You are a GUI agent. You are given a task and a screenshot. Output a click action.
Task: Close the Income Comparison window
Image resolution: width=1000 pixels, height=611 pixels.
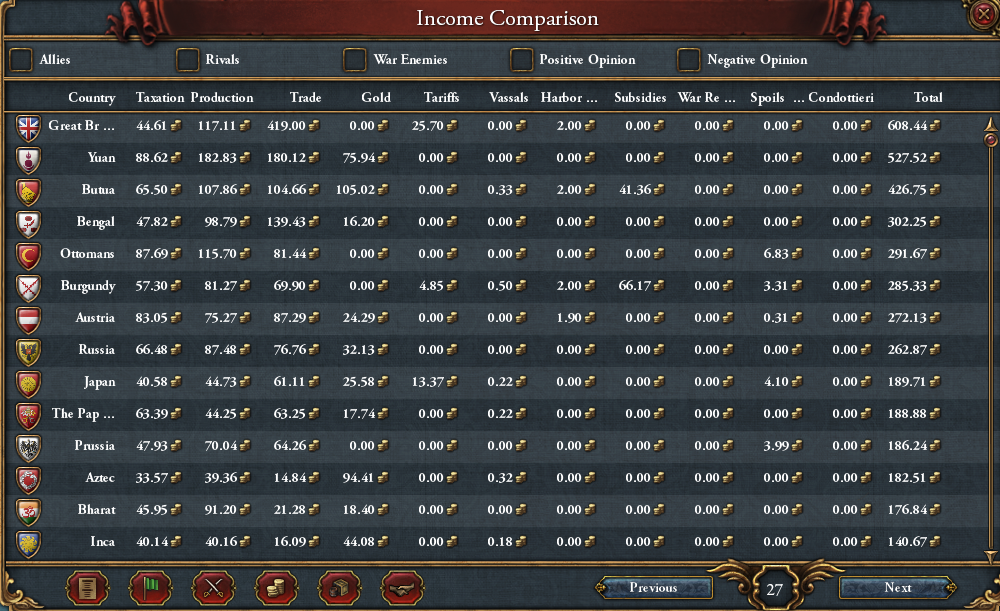tap(983, 13)
